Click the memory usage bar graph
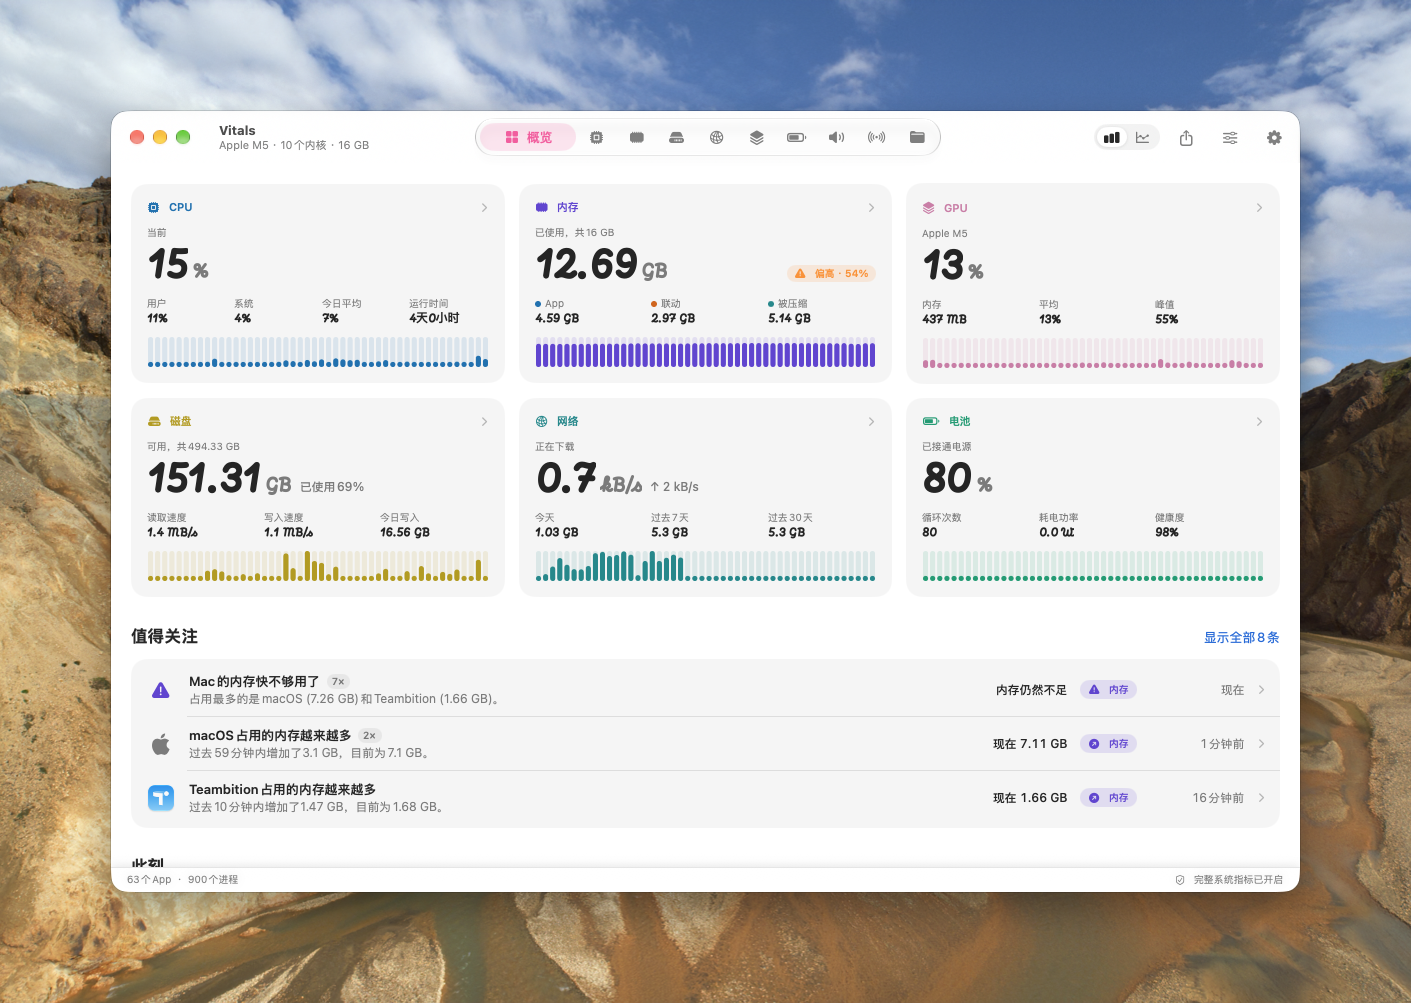This screenshot has height=1003, width=1411. tap(705, 354)
